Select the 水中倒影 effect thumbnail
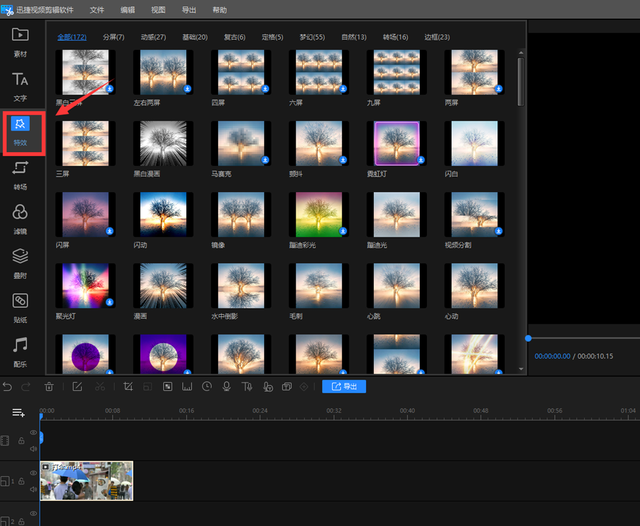This screenshot has height=526, width=640. coord(241,286)
